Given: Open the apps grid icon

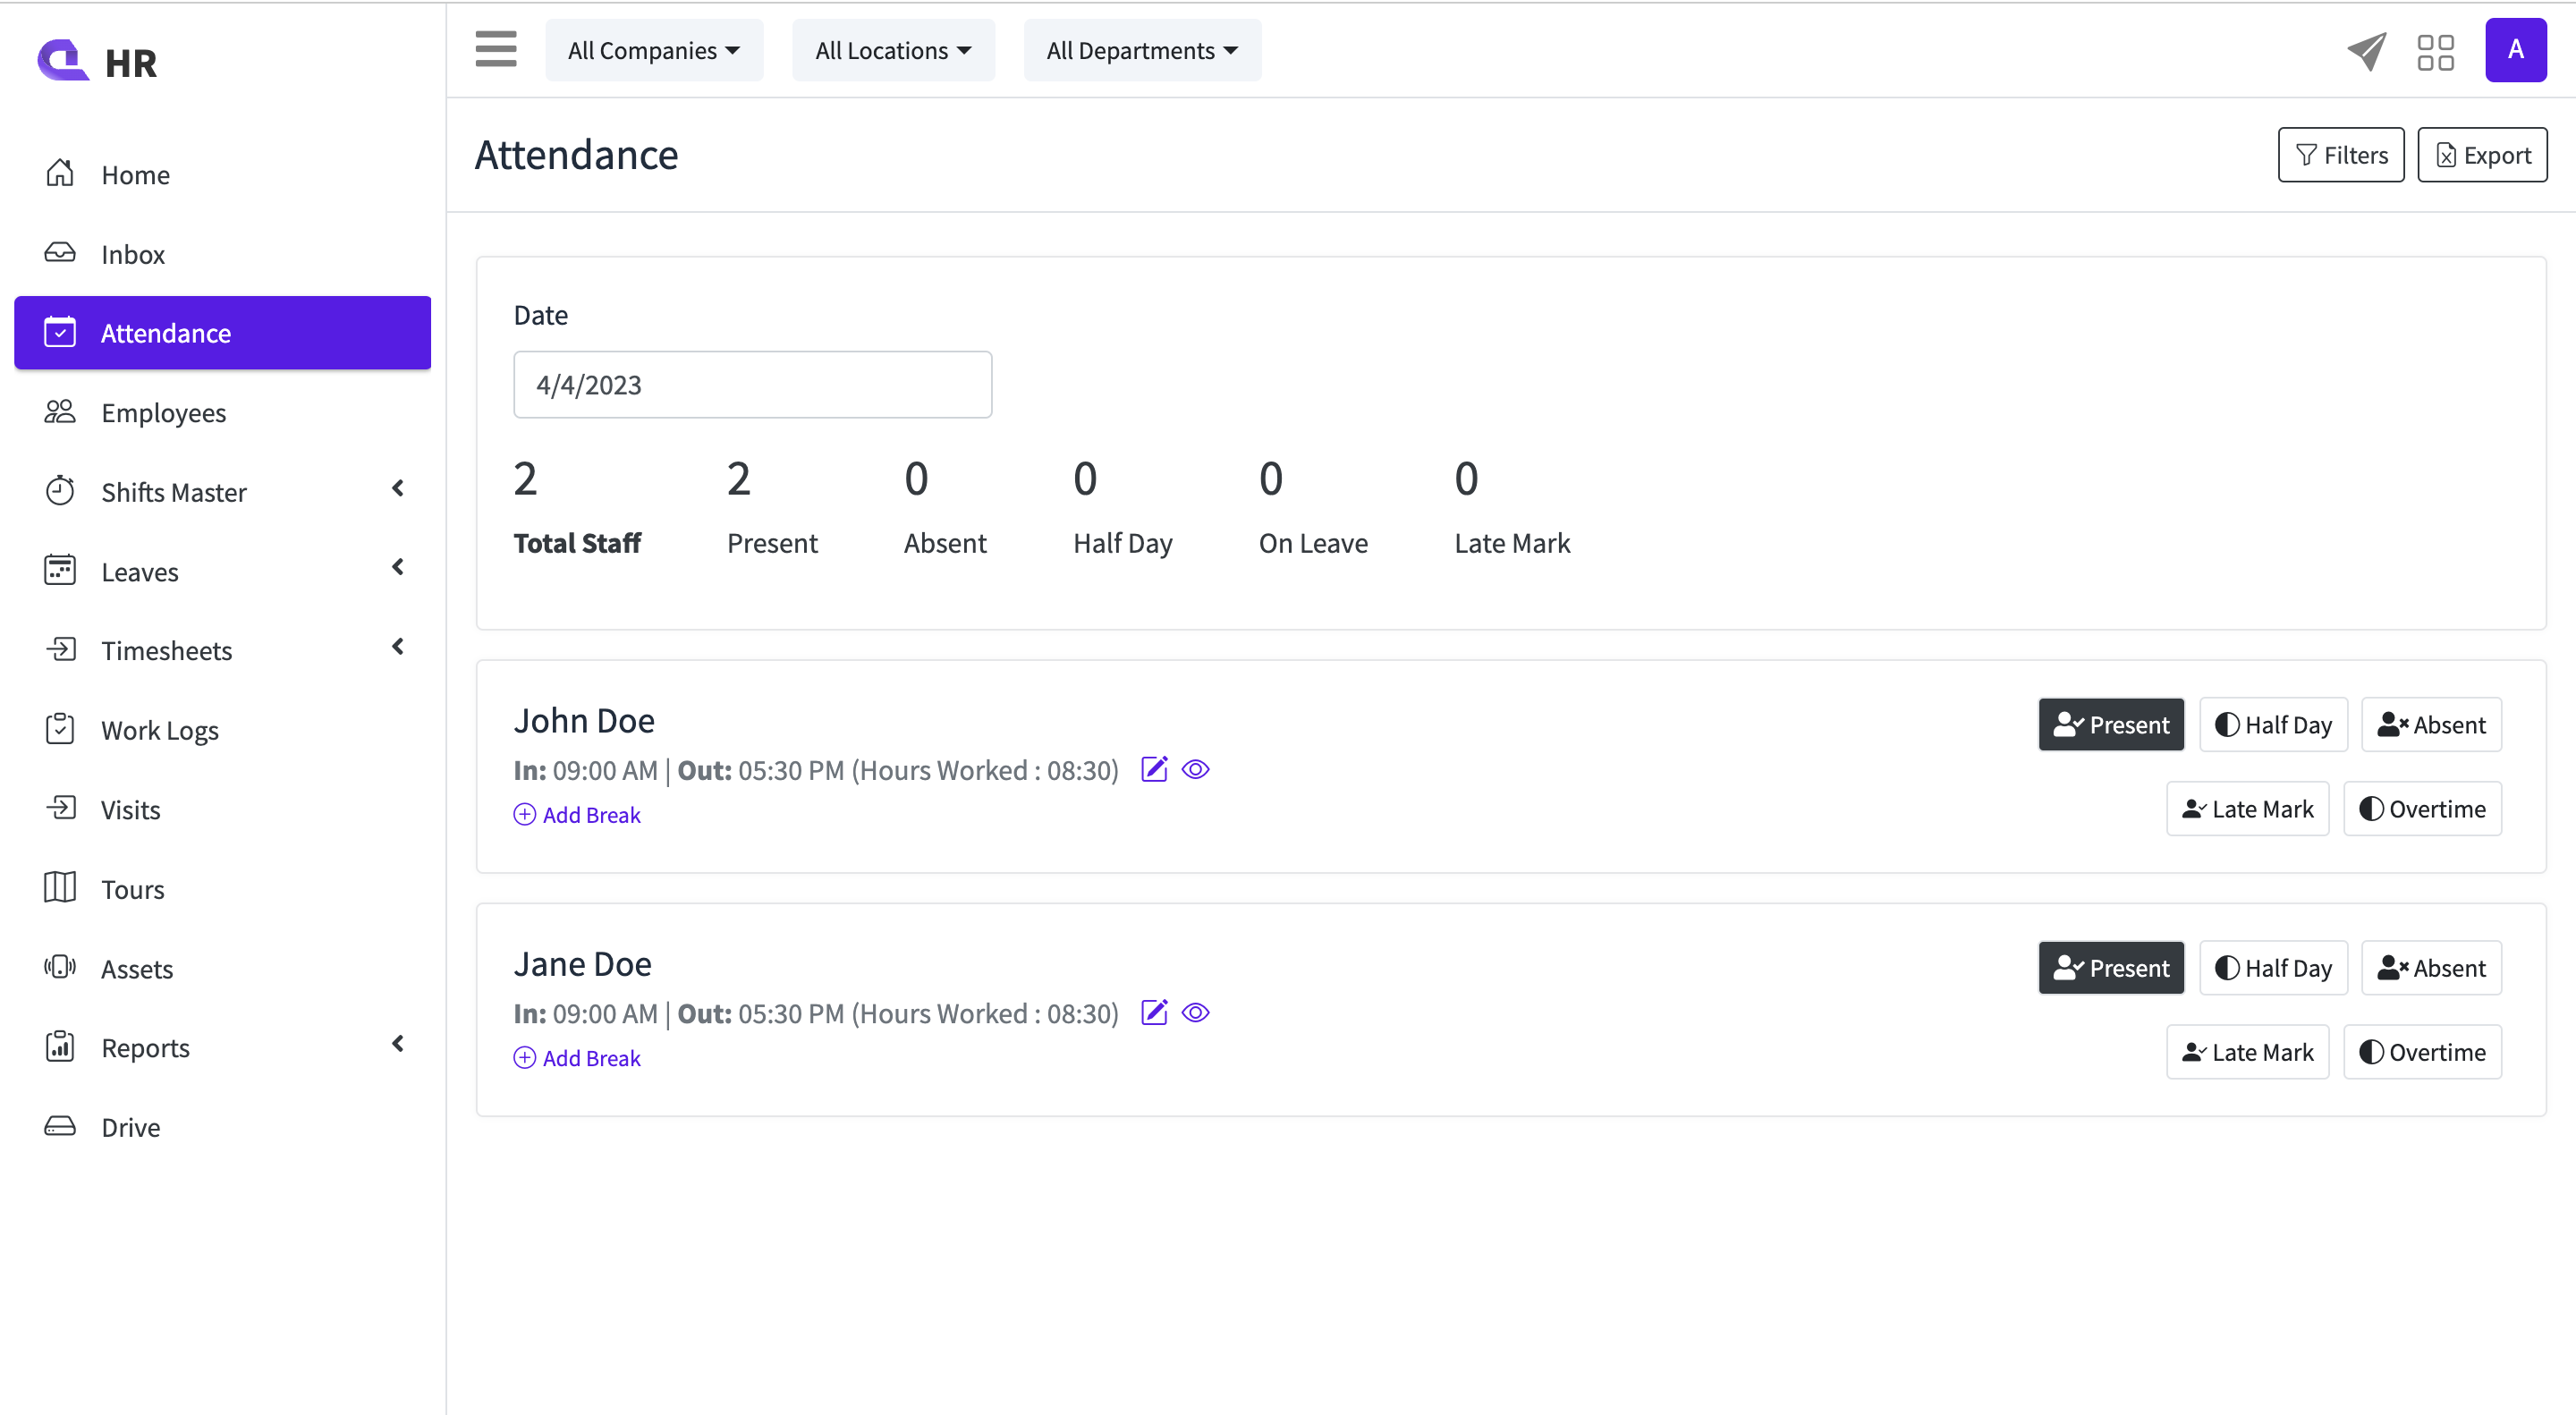Looking at the screenshot, I should [2436, 51].
